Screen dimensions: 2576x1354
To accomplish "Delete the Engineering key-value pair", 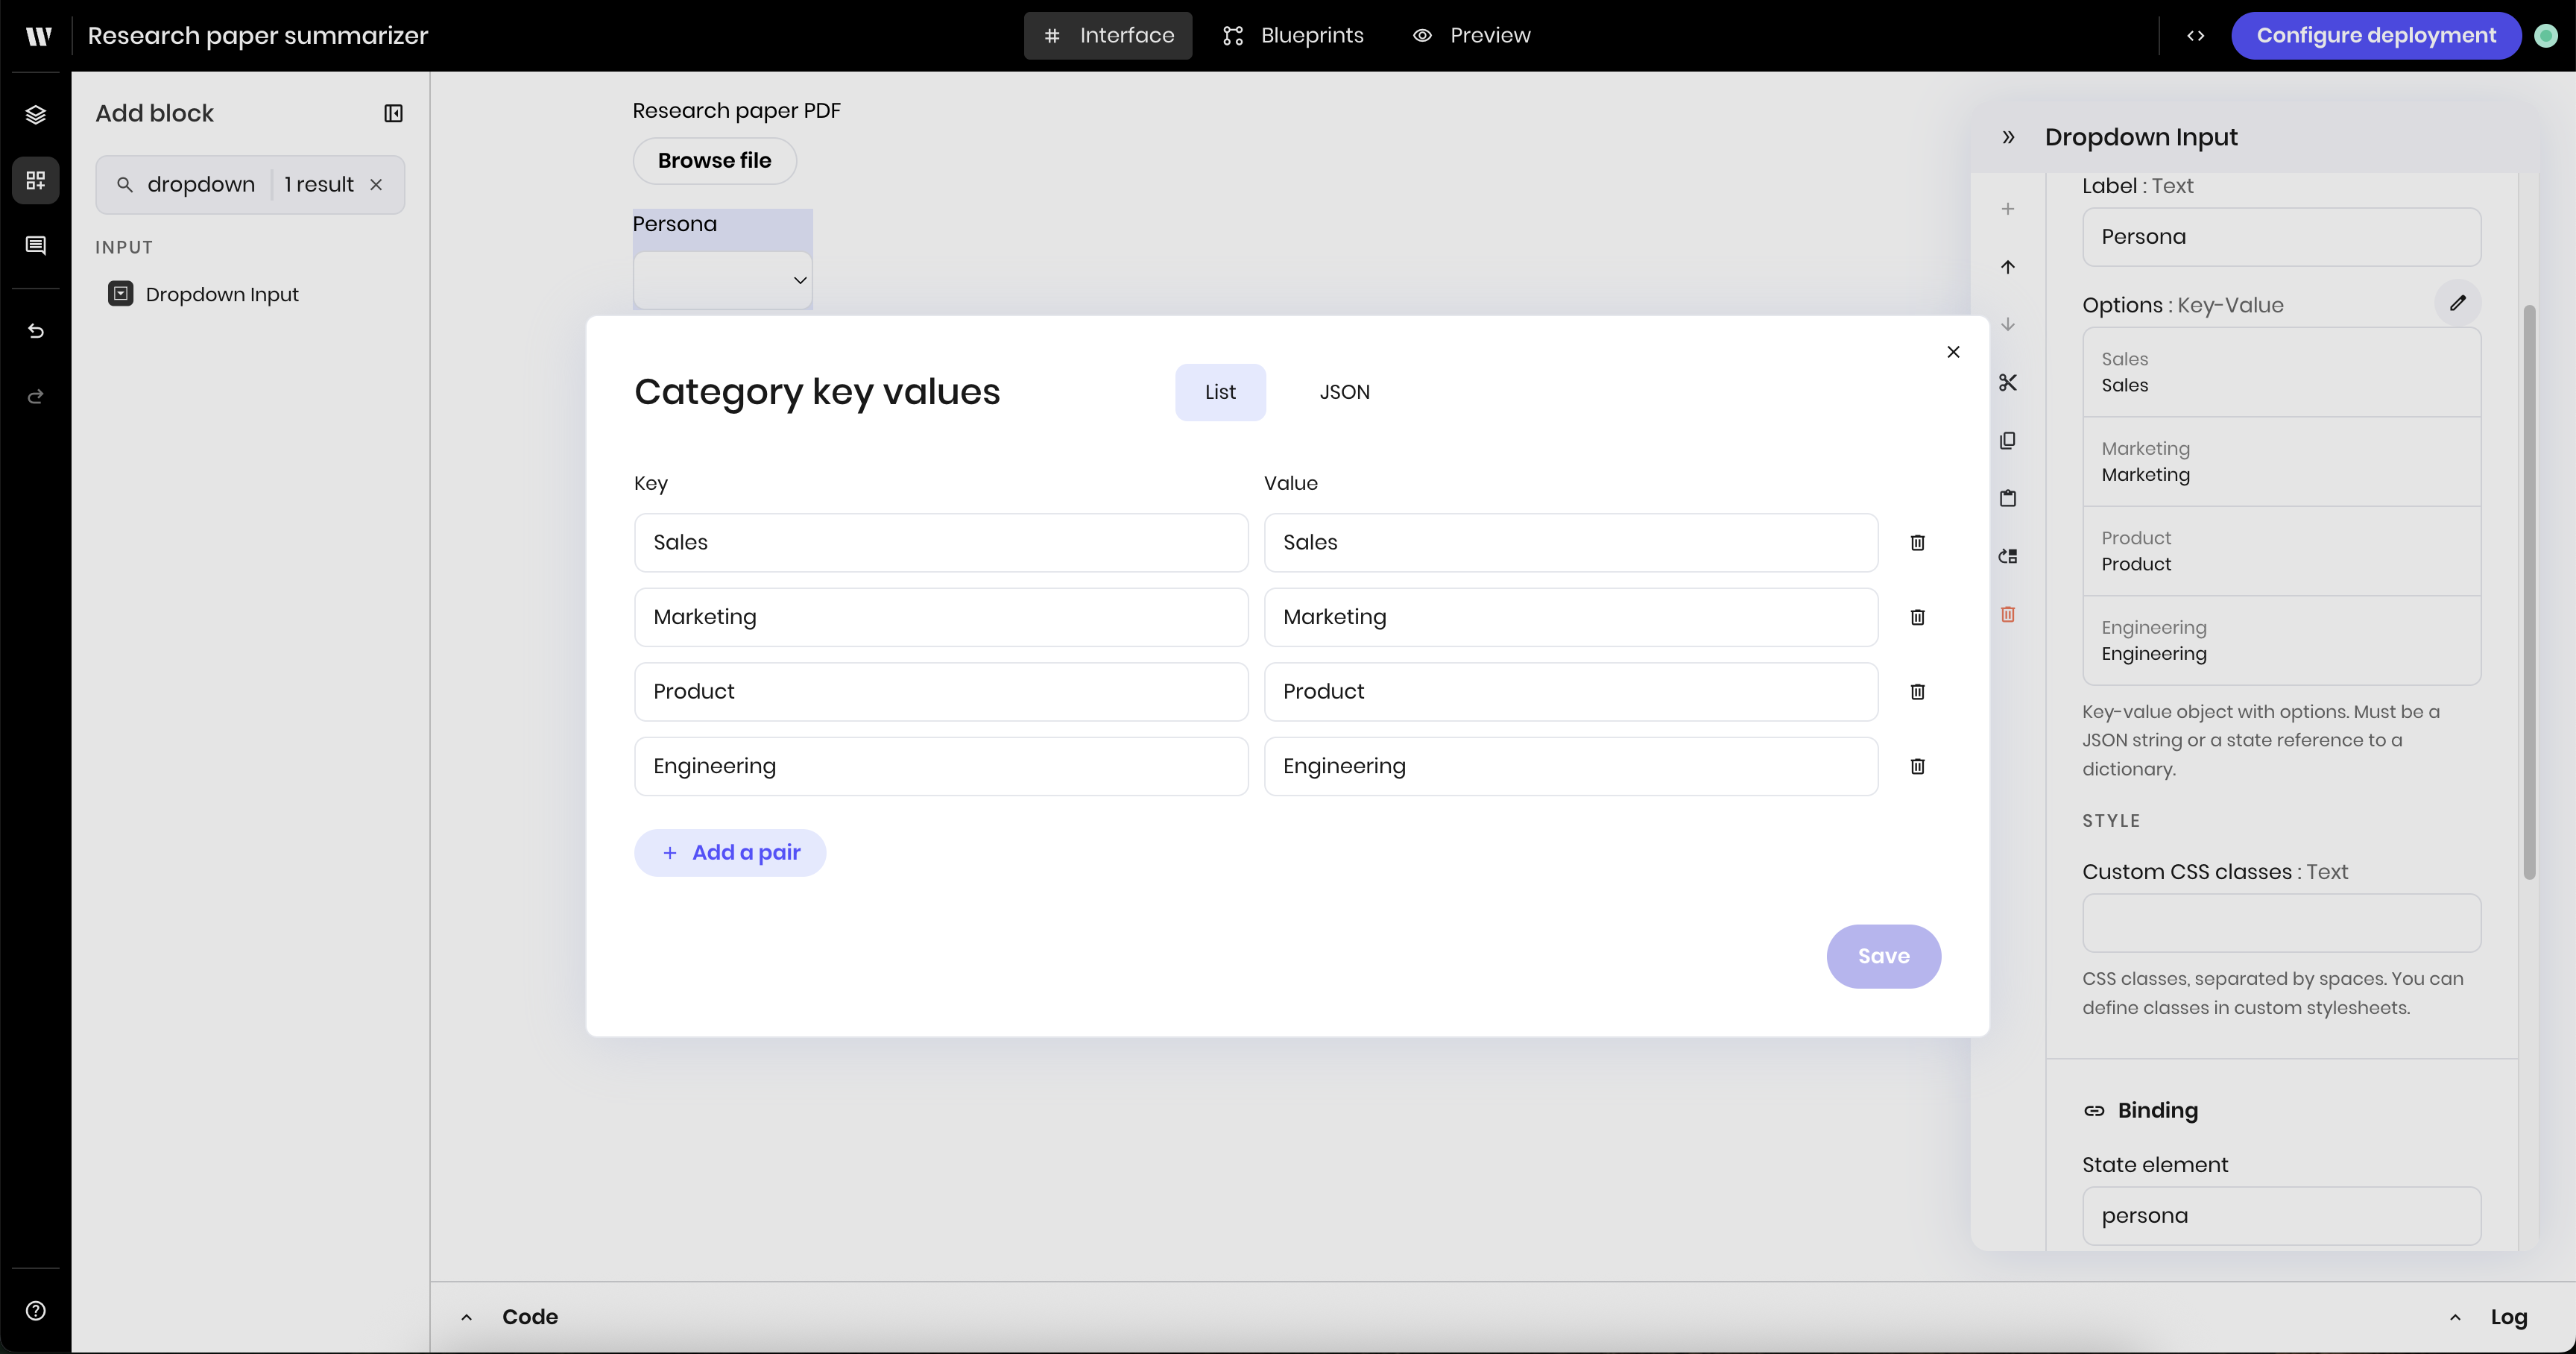I will click(x=1917, y=766).
